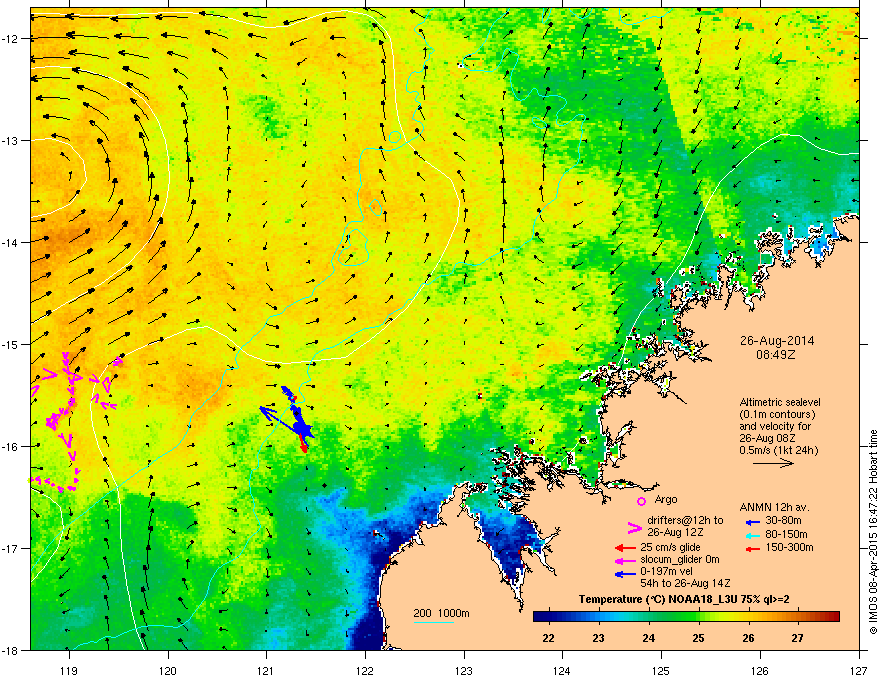
Task: Click the ANMN 12h av. heading
Action: click(x=774, y=507)
